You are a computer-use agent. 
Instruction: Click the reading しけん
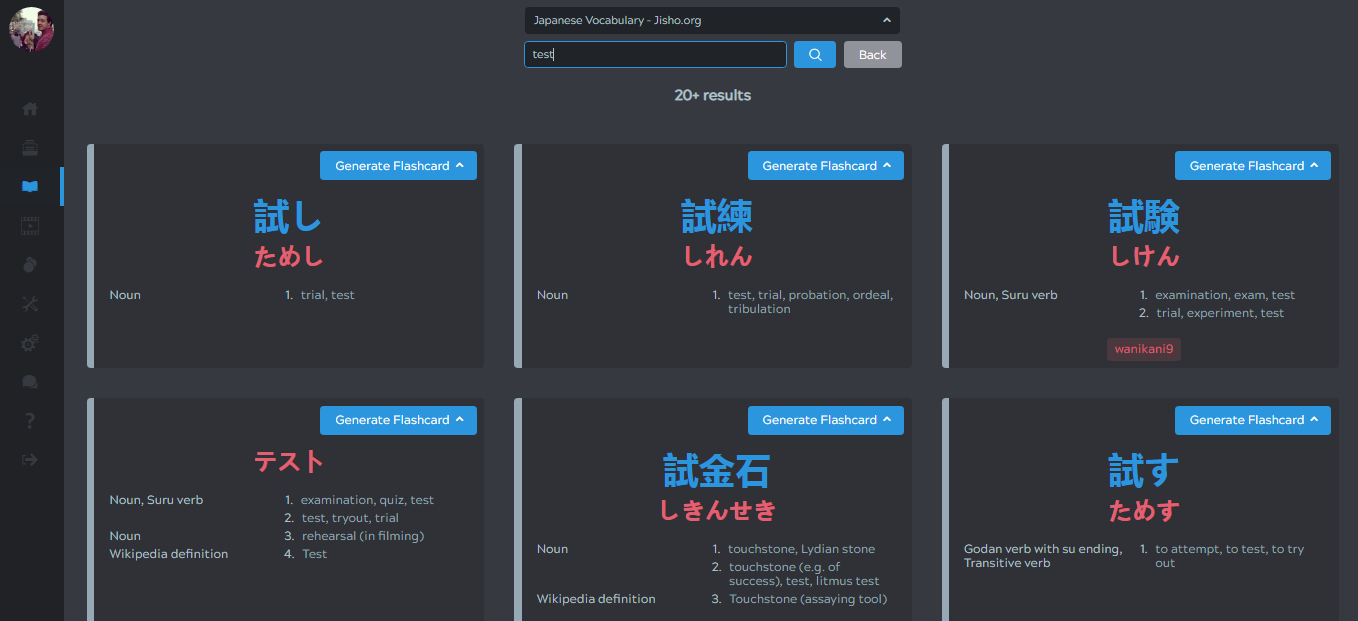[1144, 257]
